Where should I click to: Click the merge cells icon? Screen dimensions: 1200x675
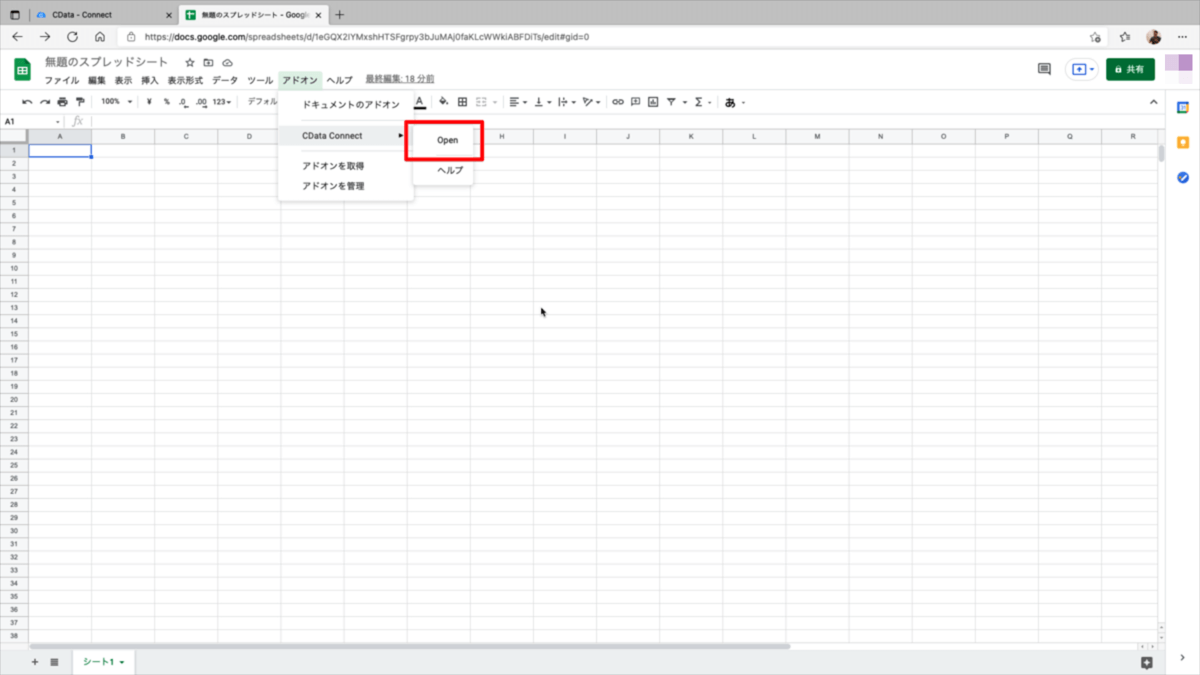tap(481, 102)
